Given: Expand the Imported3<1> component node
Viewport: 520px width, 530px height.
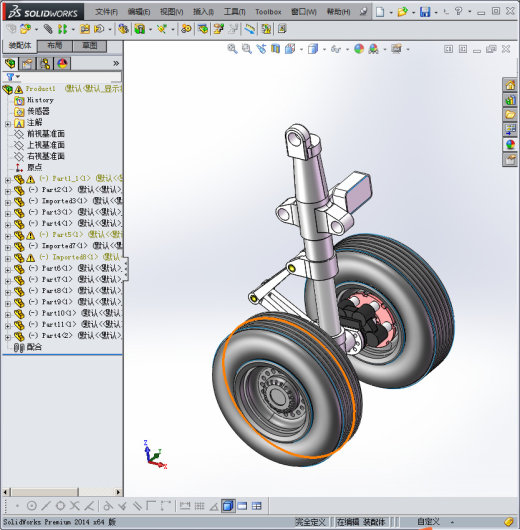Looking at the screenshot, I should 8,203.
